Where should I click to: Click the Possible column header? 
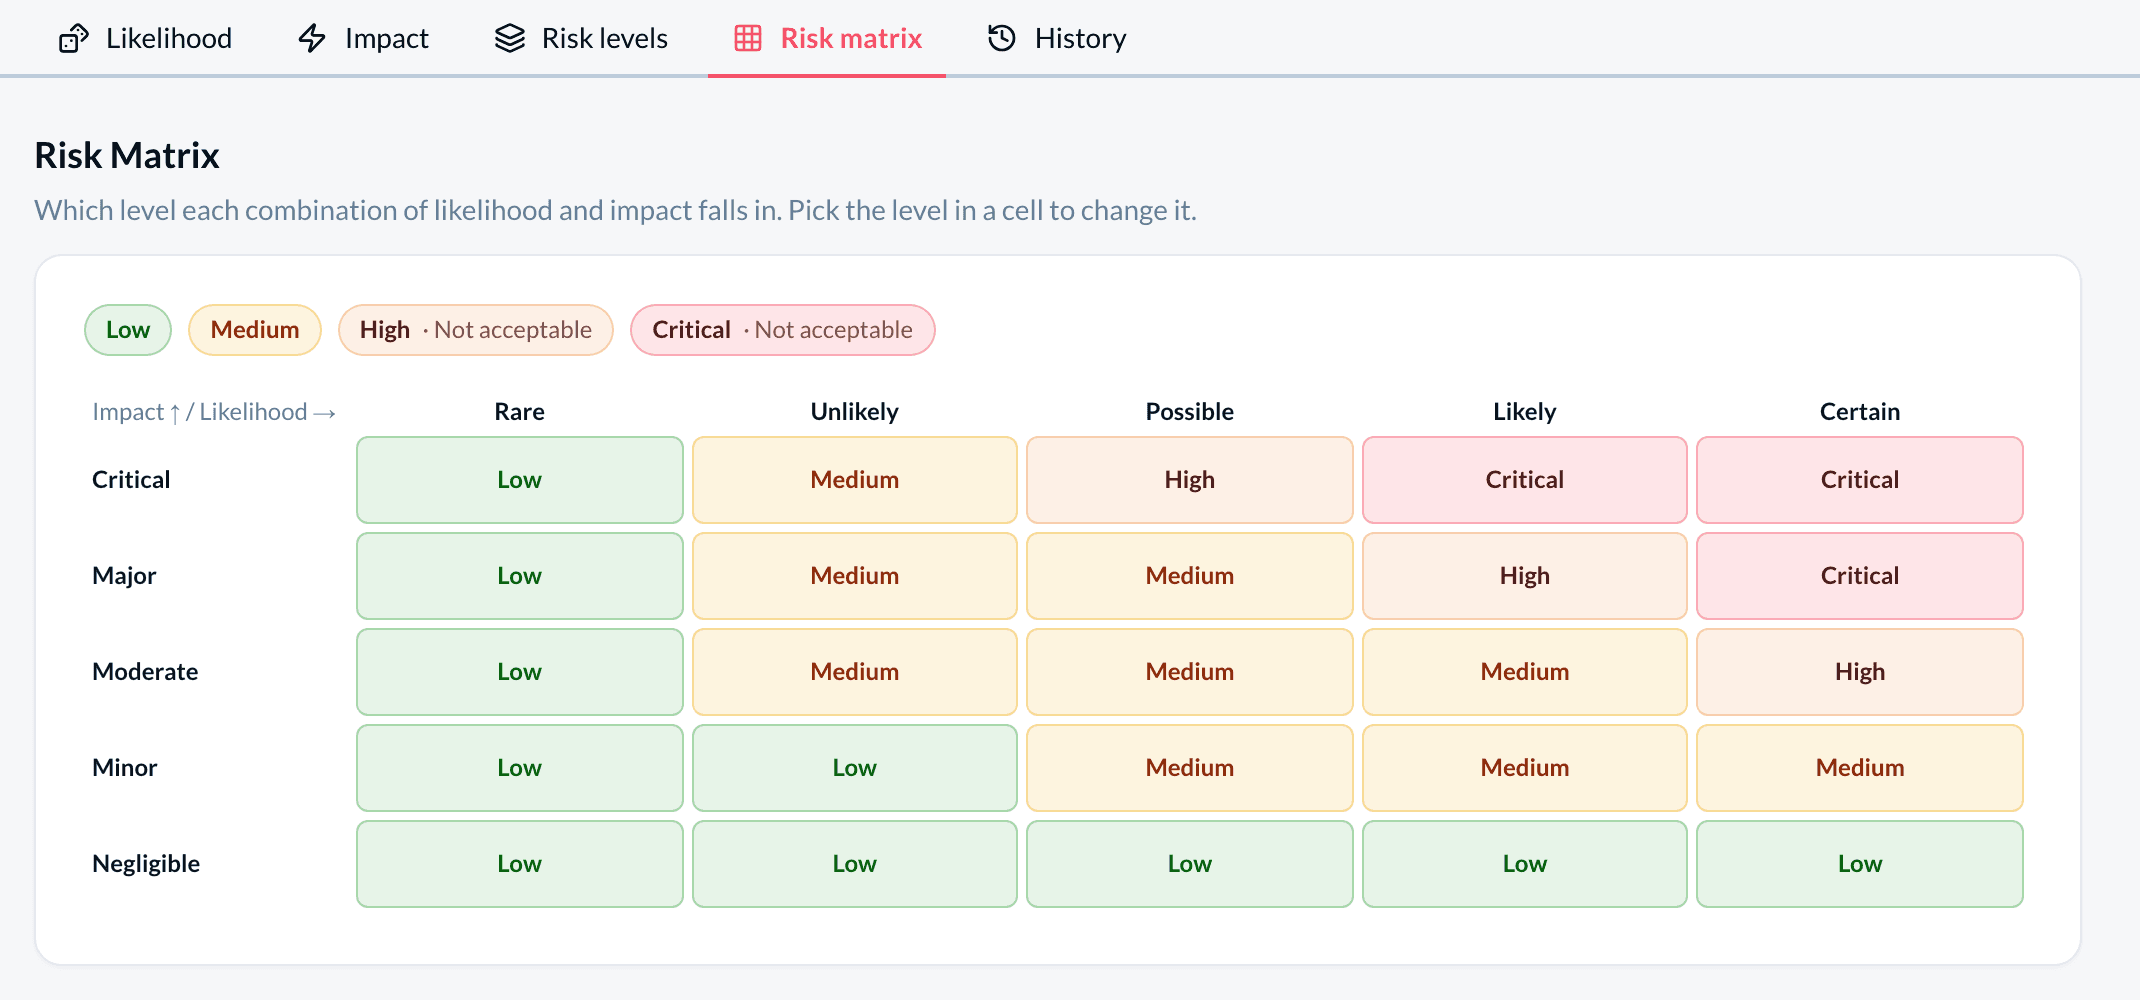tap(1190, 412)
